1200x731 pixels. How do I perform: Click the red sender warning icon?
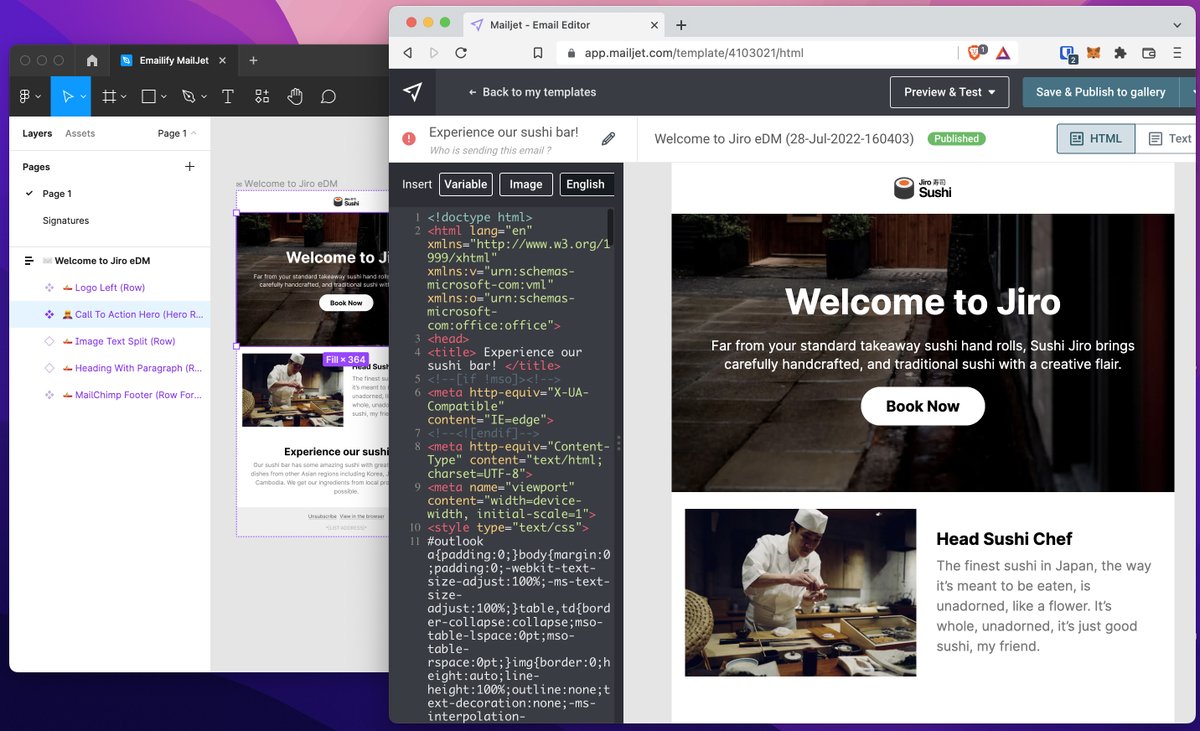[409, 139]
